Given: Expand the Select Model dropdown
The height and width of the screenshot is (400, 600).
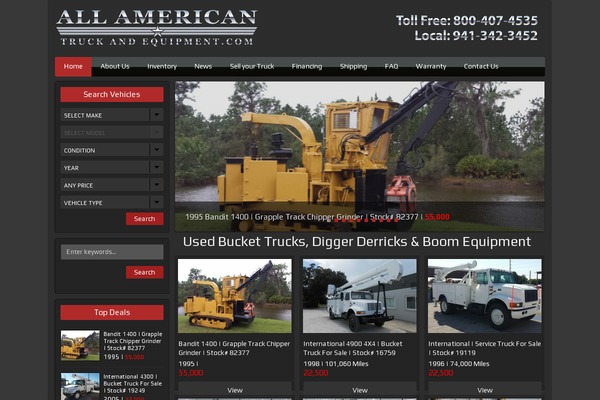Looking at the screenshot, I should [112, 132].
